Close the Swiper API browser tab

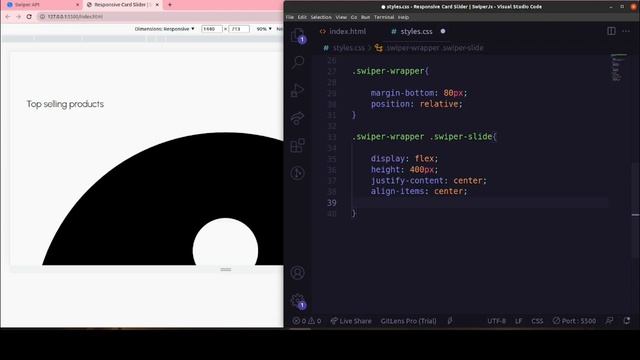[x=78, y=5]
